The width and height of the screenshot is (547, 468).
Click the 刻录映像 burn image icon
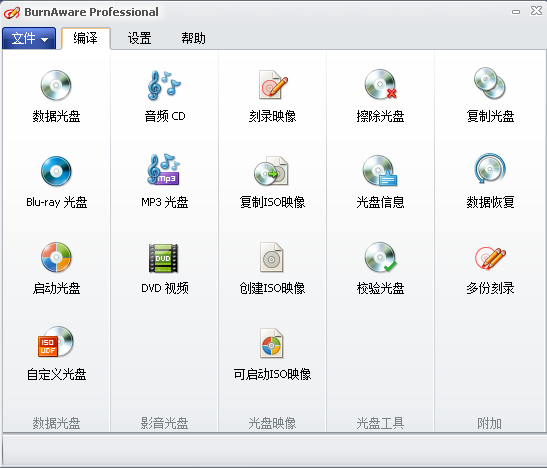(273, 85)
